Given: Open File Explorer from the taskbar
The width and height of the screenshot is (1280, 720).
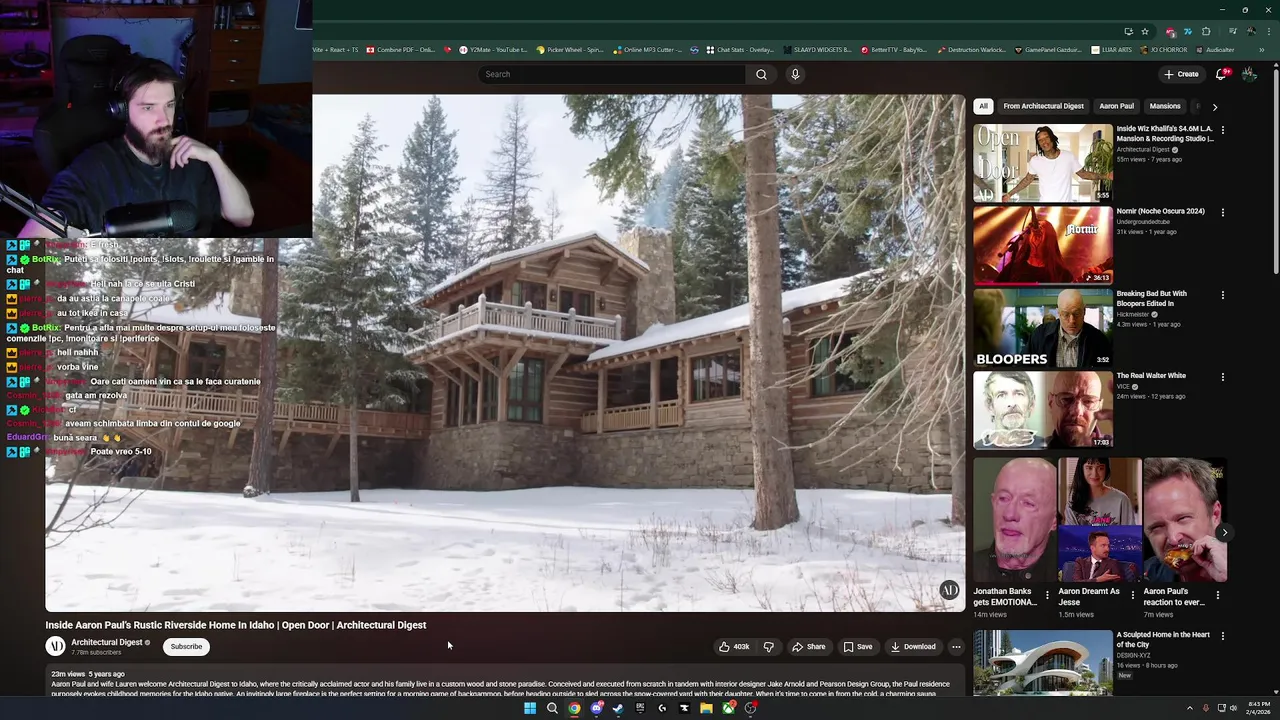Looking at the screenshot, I should (706, 708).
